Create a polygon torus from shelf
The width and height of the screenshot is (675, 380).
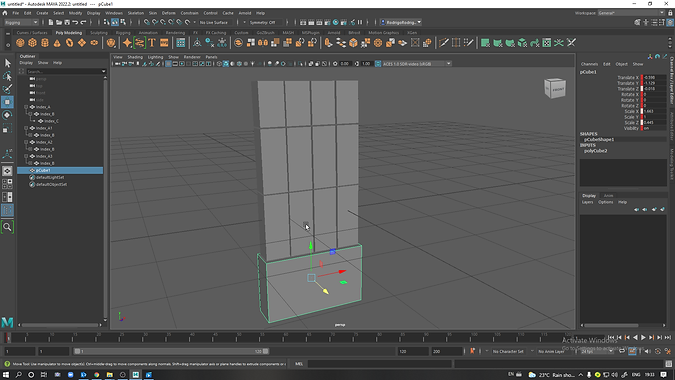point(70,43)
